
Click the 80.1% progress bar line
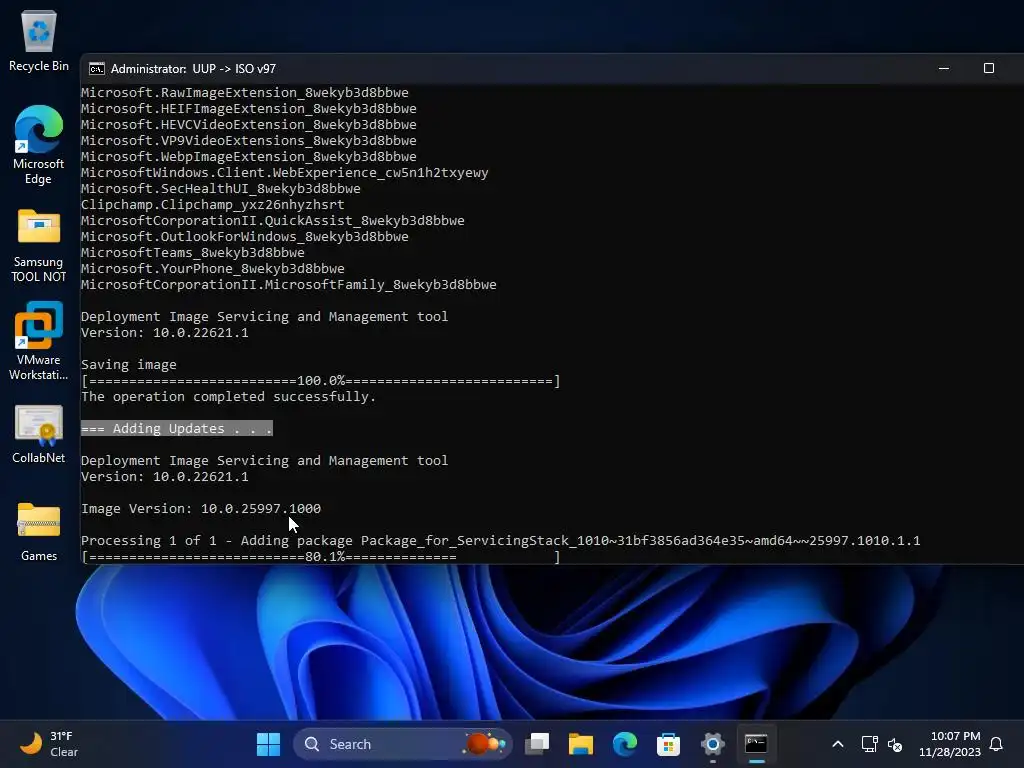(321, 557)
